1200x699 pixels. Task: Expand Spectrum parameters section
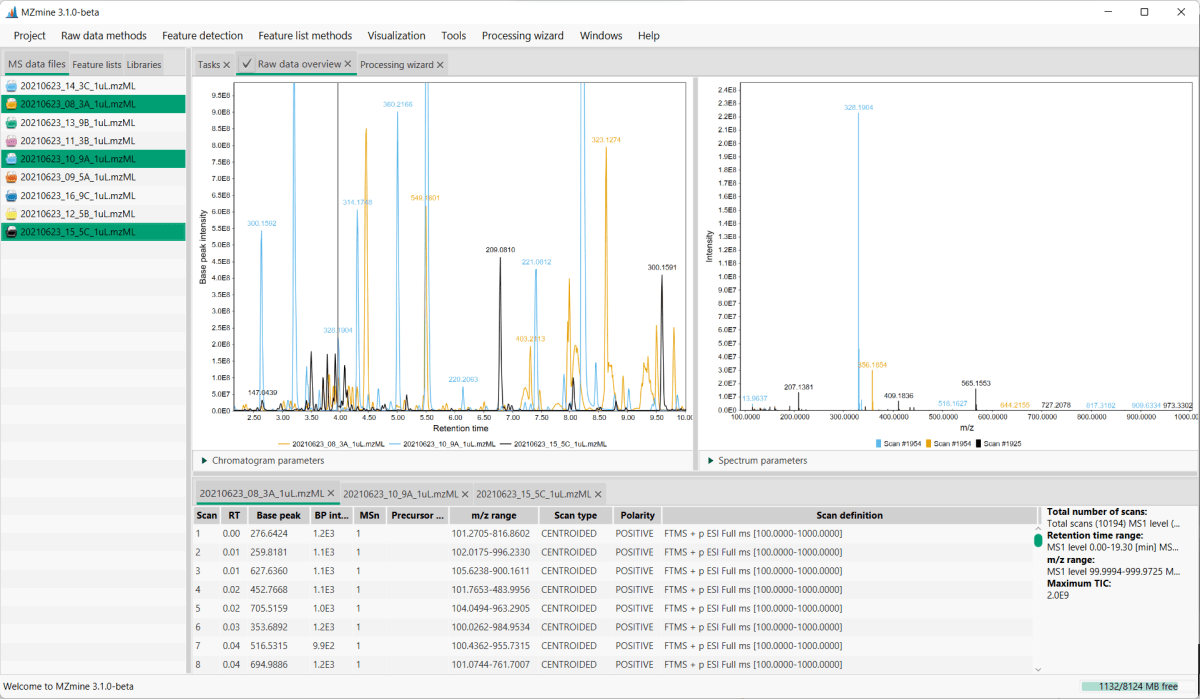point(756,460)
